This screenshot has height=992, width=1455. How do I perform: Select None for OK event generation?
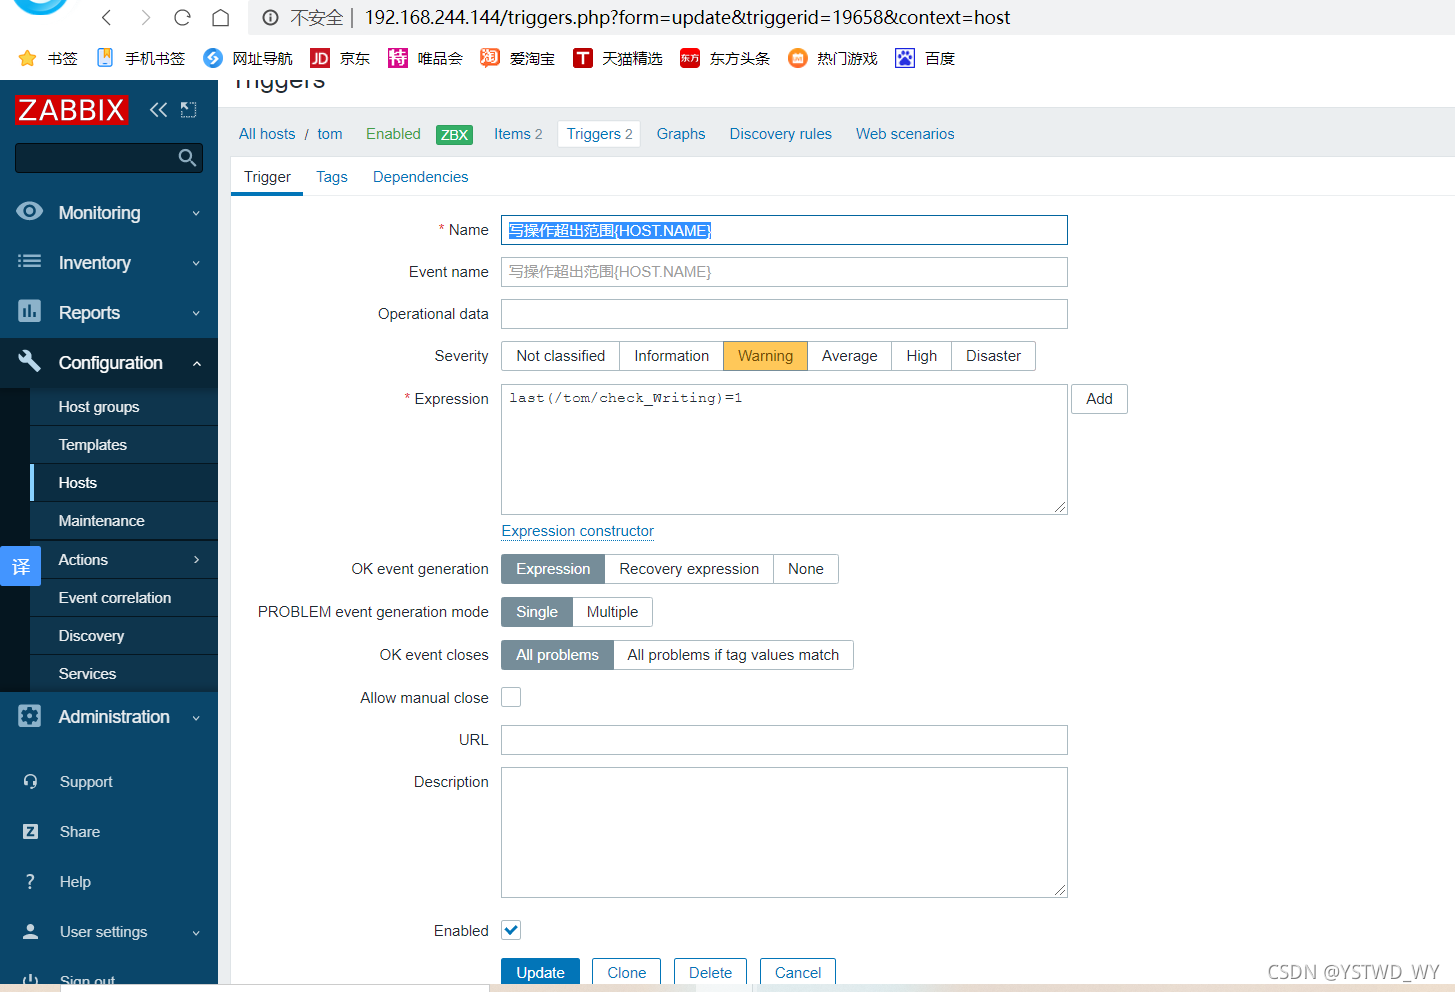click(x=805, y=569)
